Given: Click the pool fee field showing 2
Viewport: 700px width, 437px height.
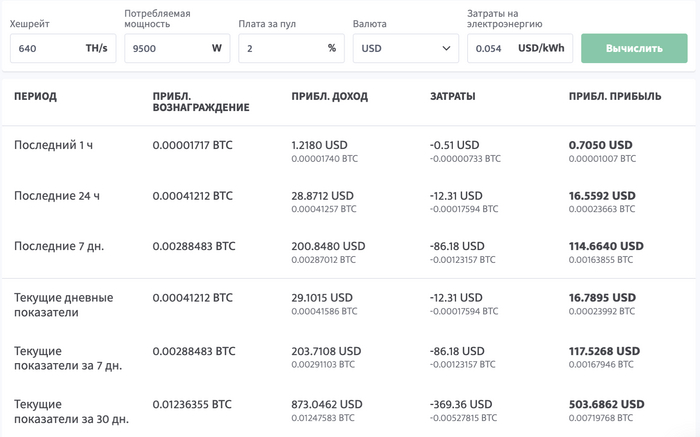Looking at the screenshot, I should click(x=280, y=48).
